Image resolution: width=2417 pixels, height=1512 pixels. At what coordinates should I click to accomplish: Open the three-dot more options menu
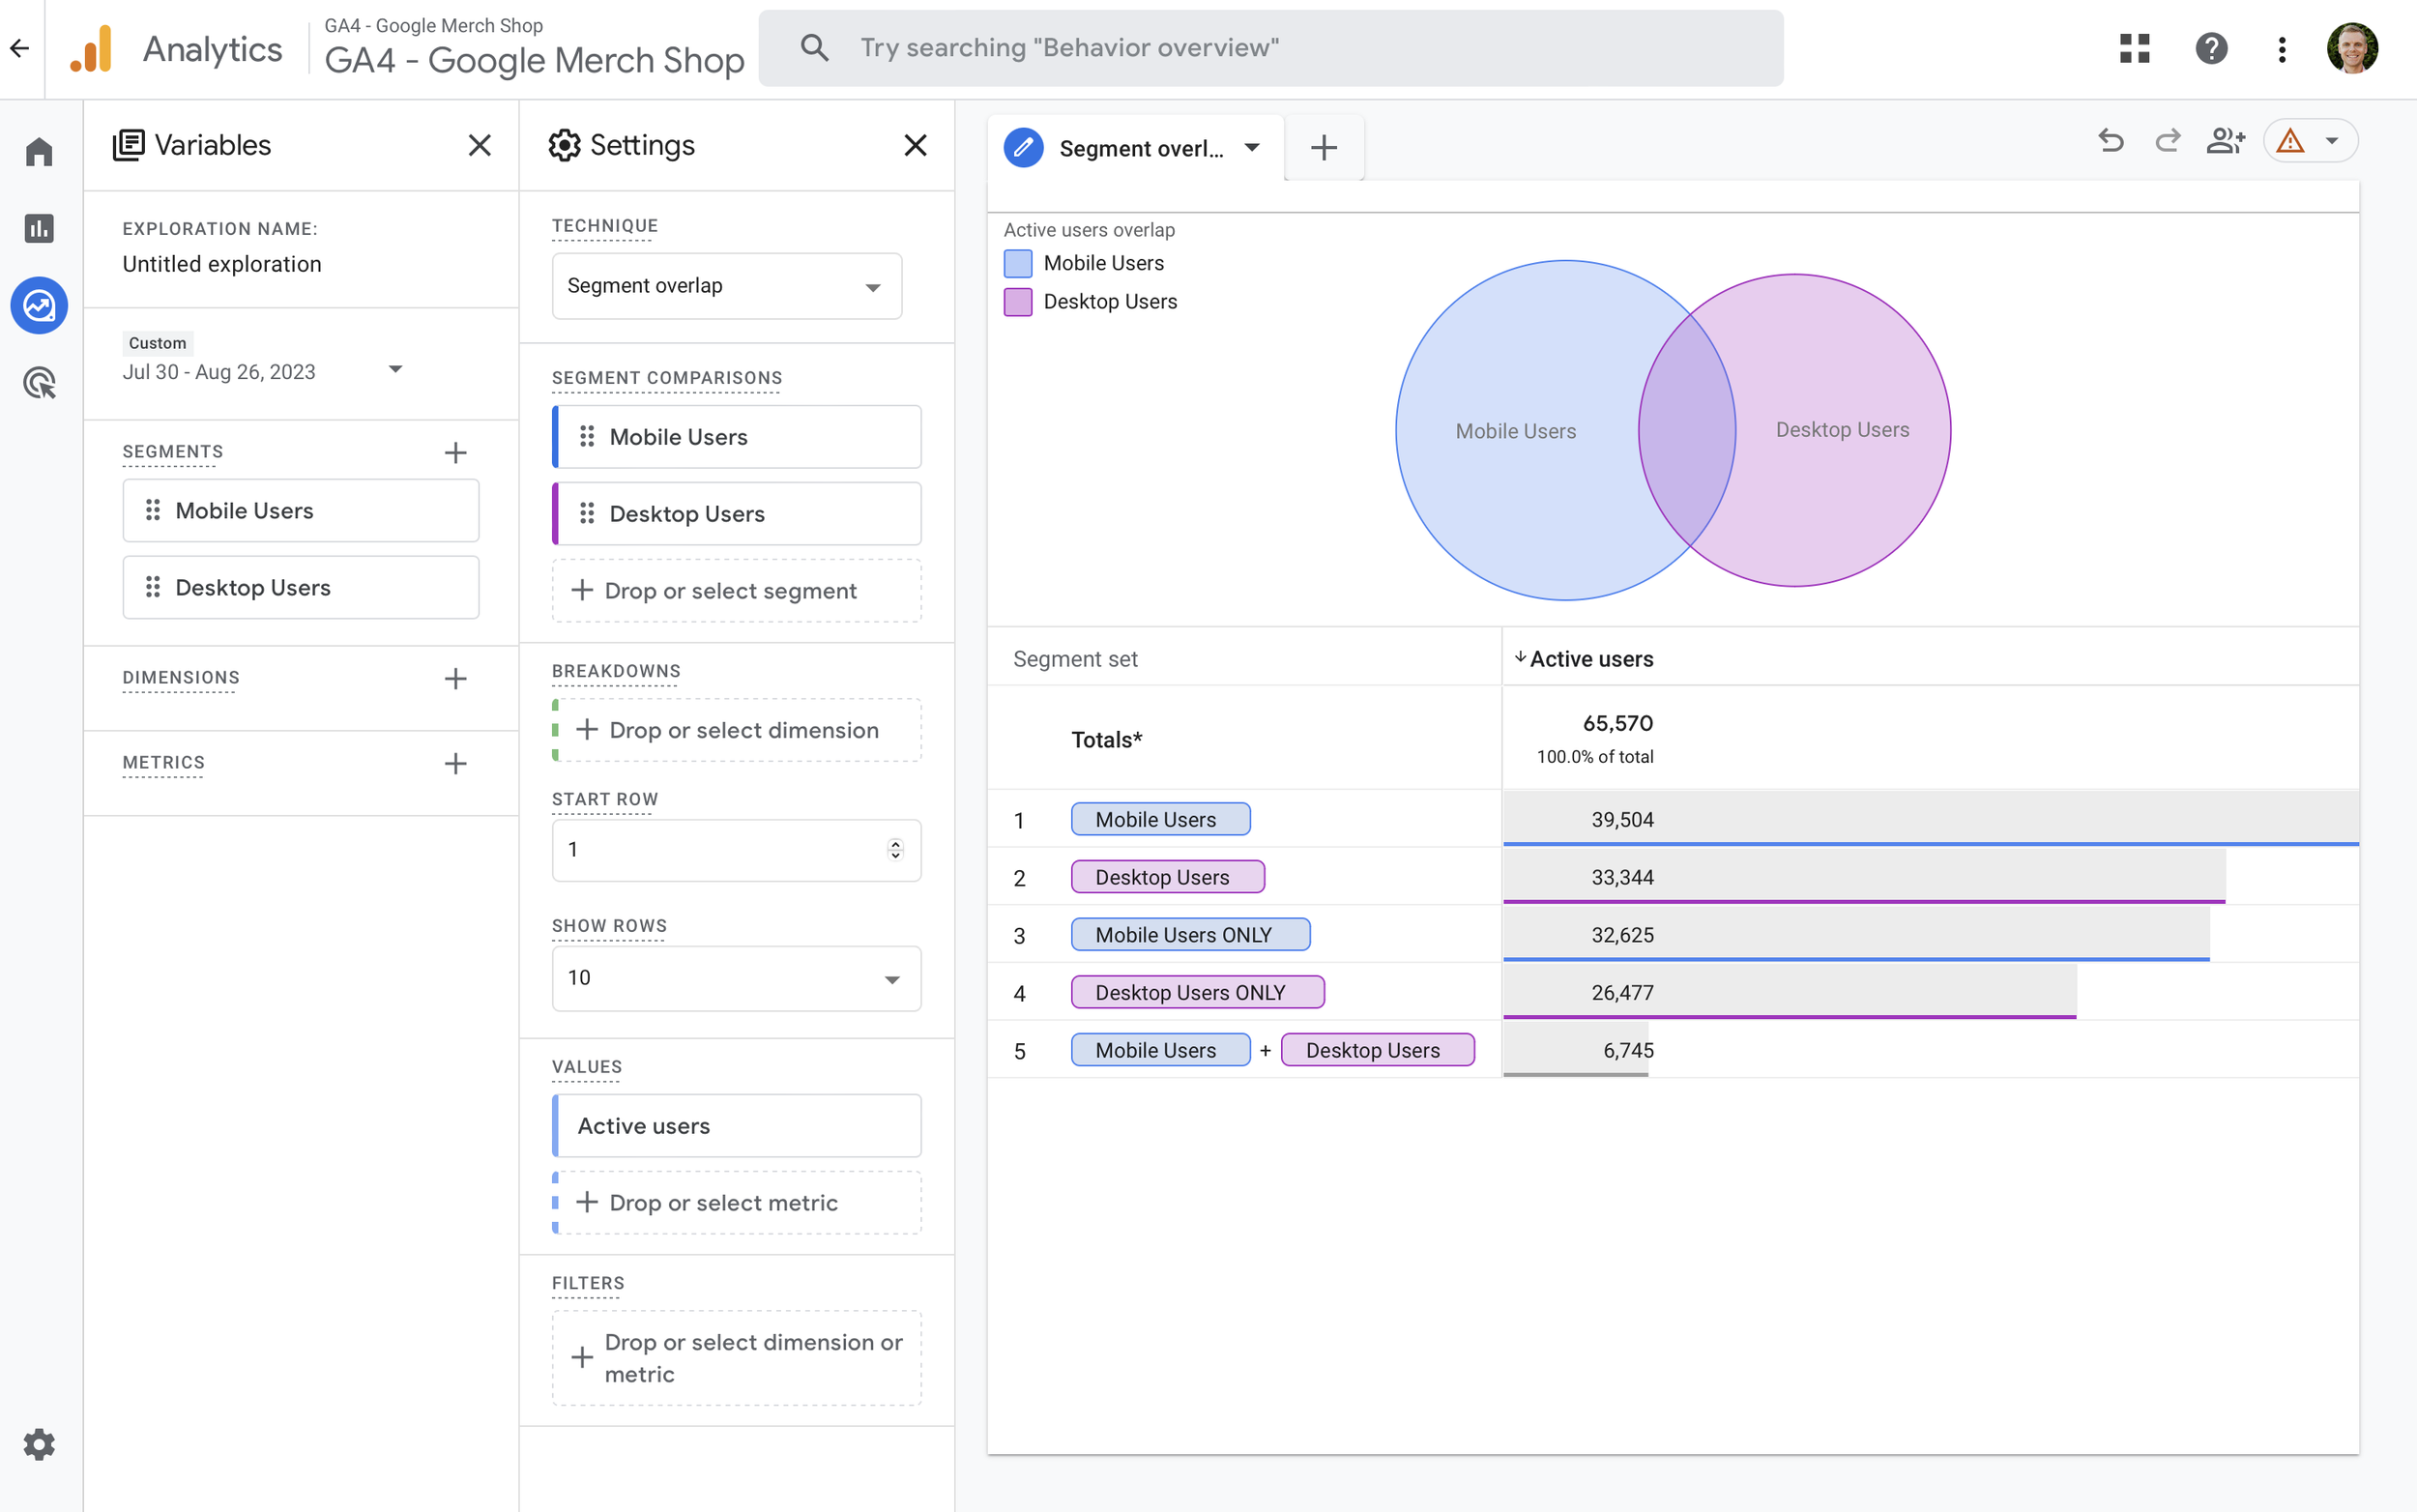[2282, 48]
